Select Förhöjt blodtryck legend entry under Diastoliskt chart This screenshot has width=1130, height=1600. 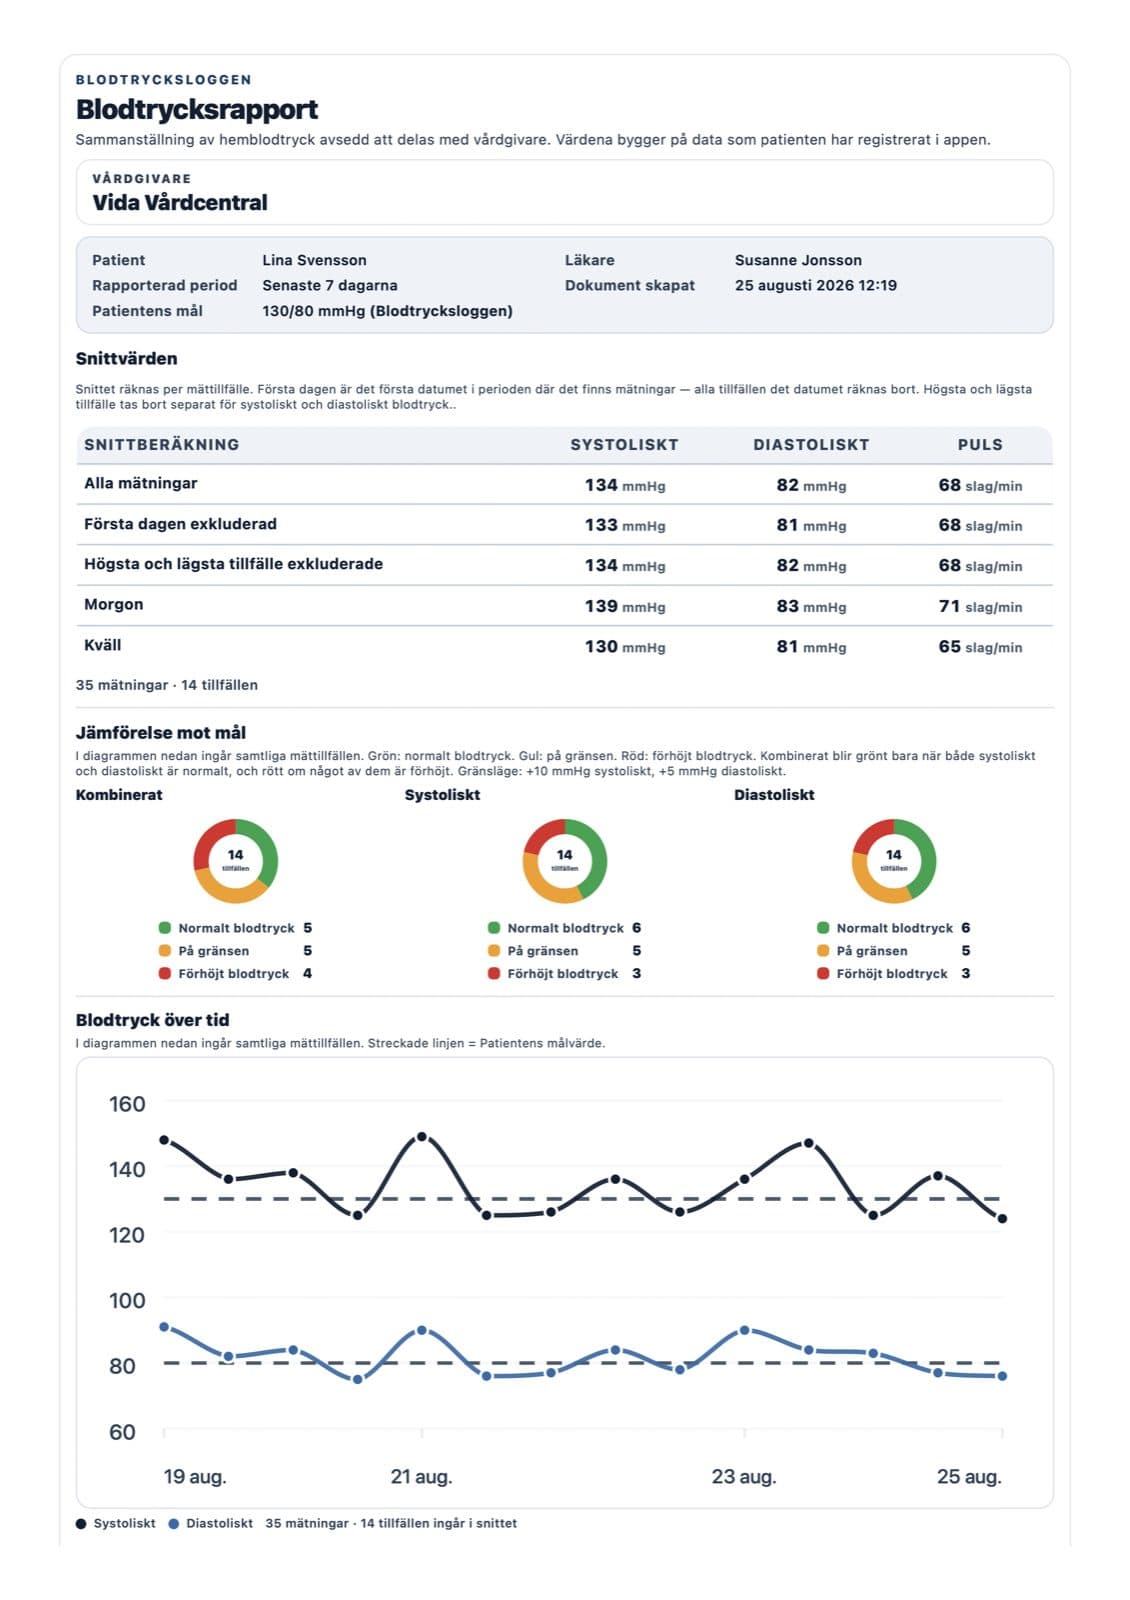893,973
